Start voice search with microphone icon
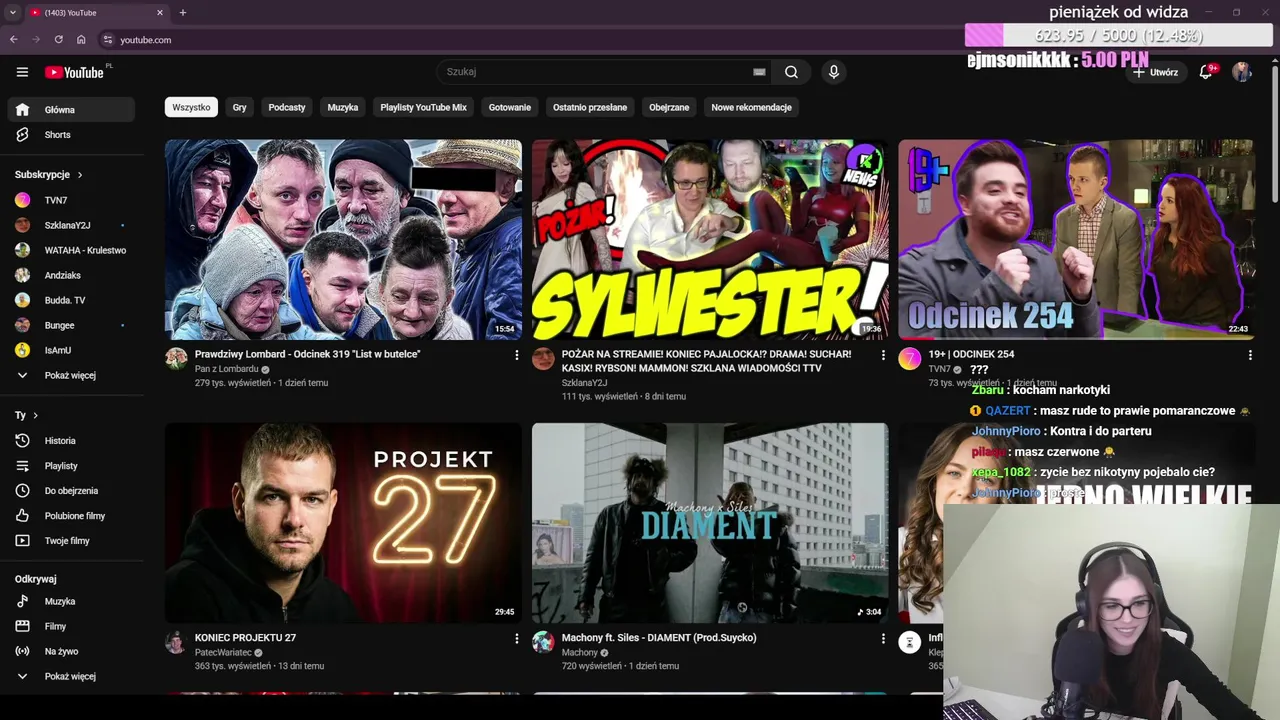 (x=834, y=72)
